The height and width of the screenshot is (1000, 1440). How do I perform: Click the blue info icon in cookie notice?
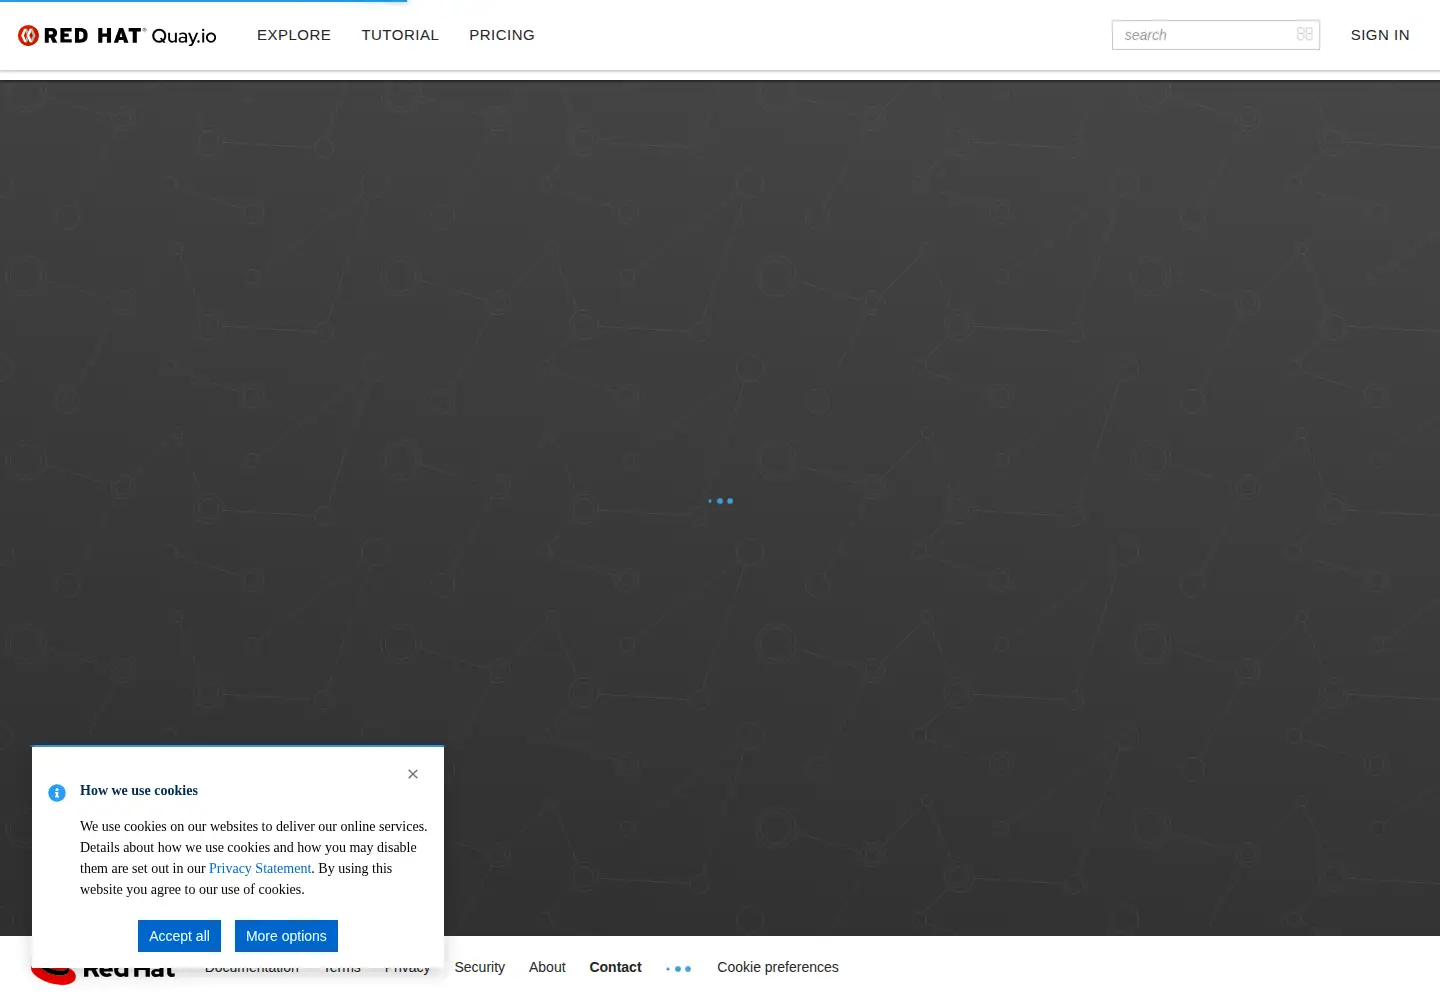pyautogui.click(x=57, y=792)
